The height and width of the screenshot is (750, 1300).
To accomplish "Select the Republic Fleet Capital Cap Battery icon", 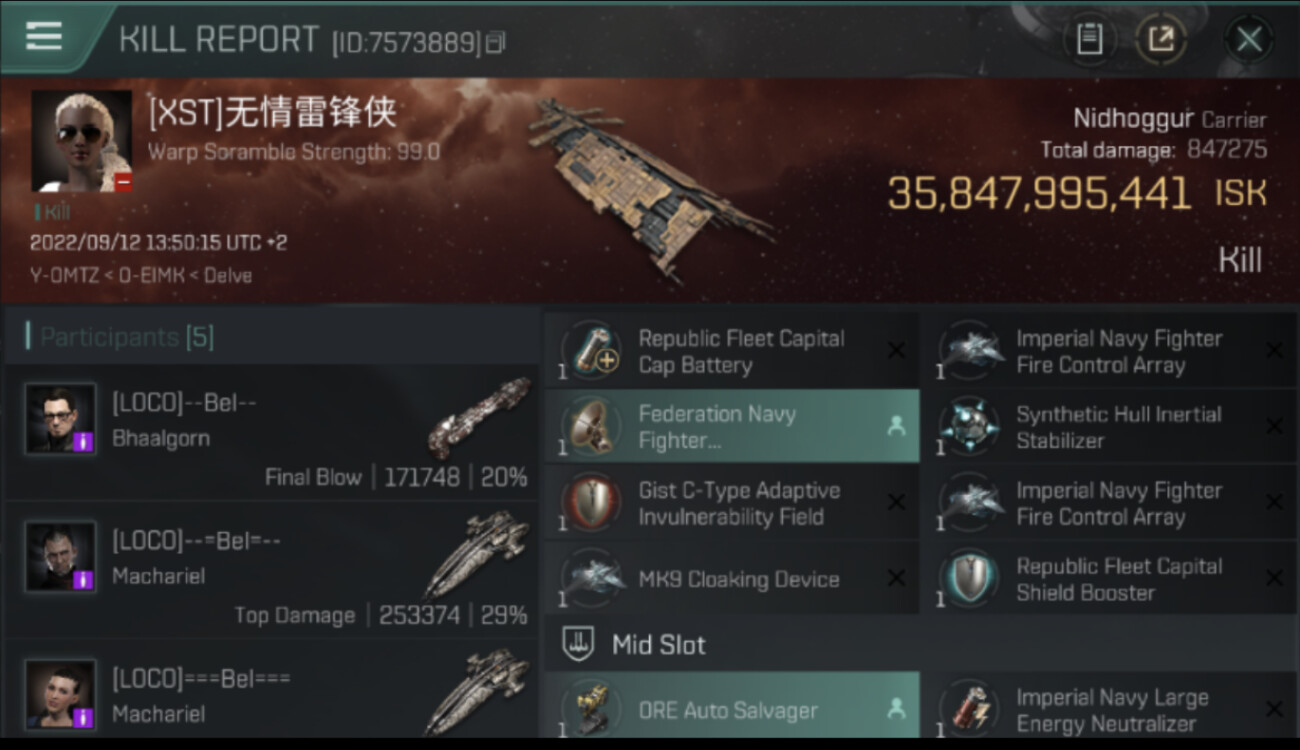I will tap(590, 351).
